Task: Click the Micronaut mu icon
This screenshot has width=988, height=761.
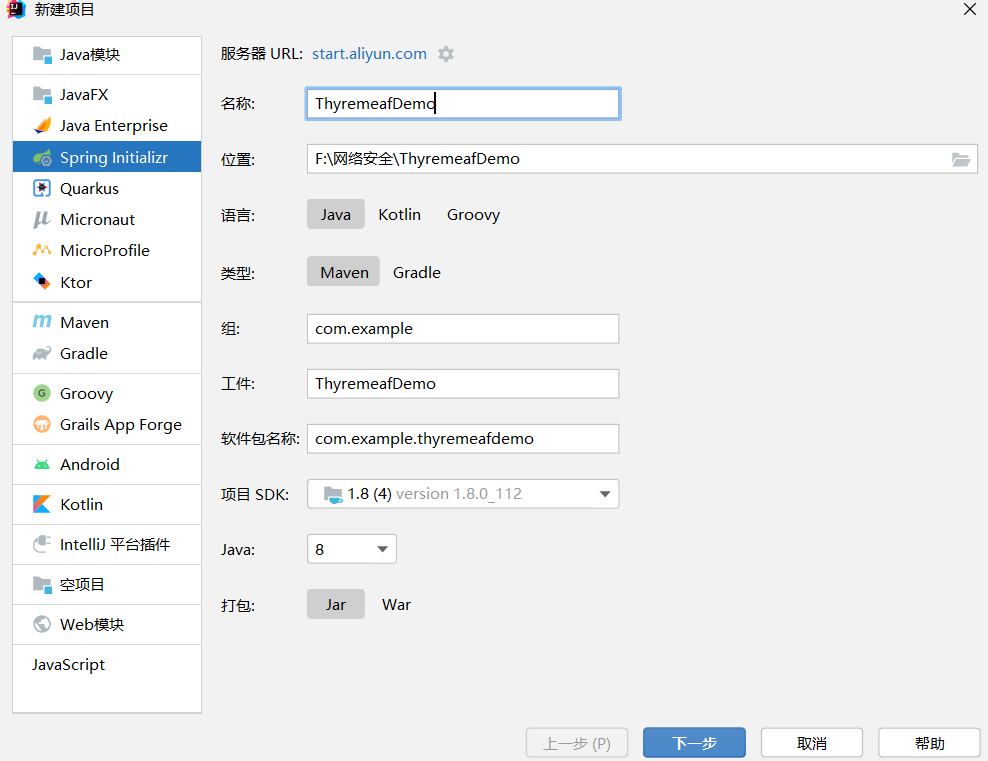Action: pos(42,219)
